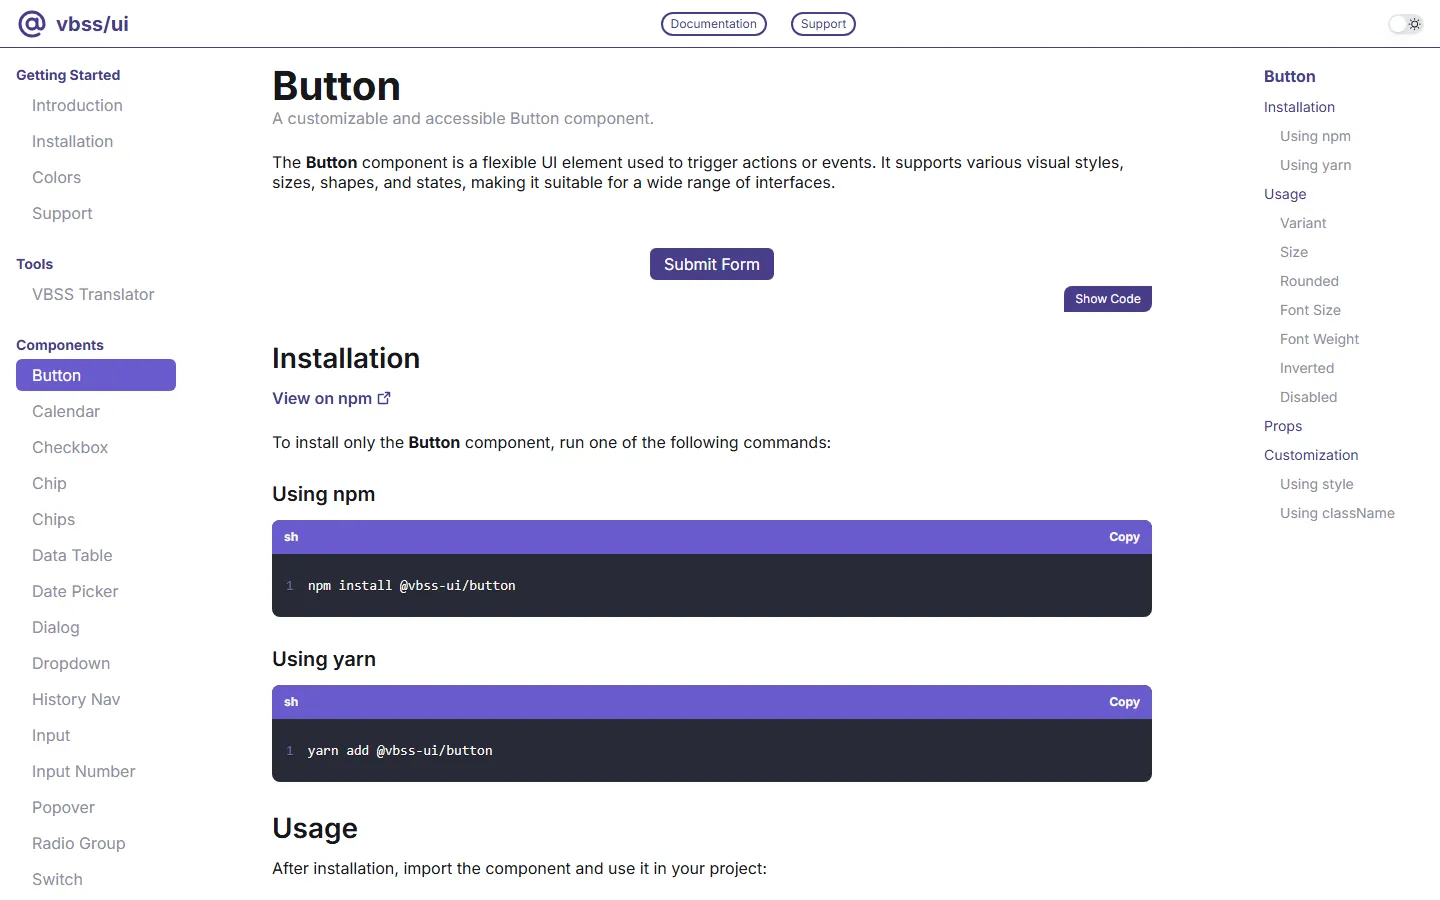Jump to the Rounded section

coord(1309,281)
